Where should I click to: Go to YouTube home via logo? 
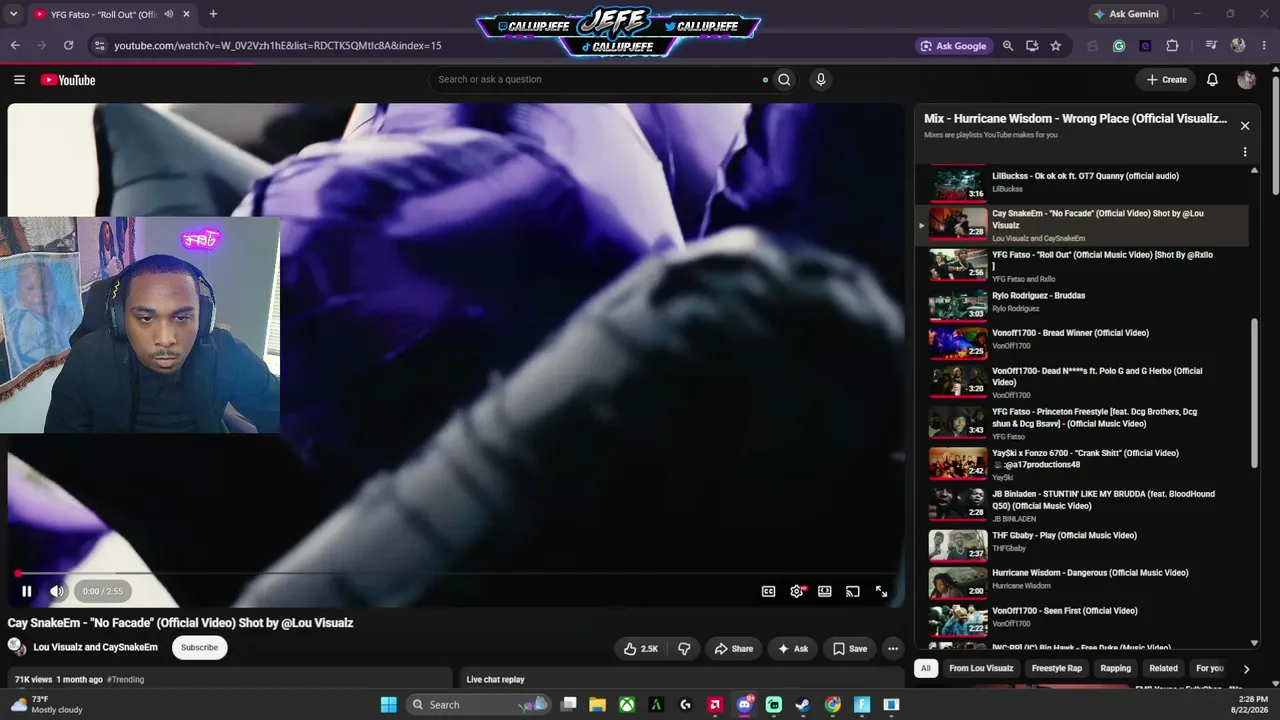(68, 80)
